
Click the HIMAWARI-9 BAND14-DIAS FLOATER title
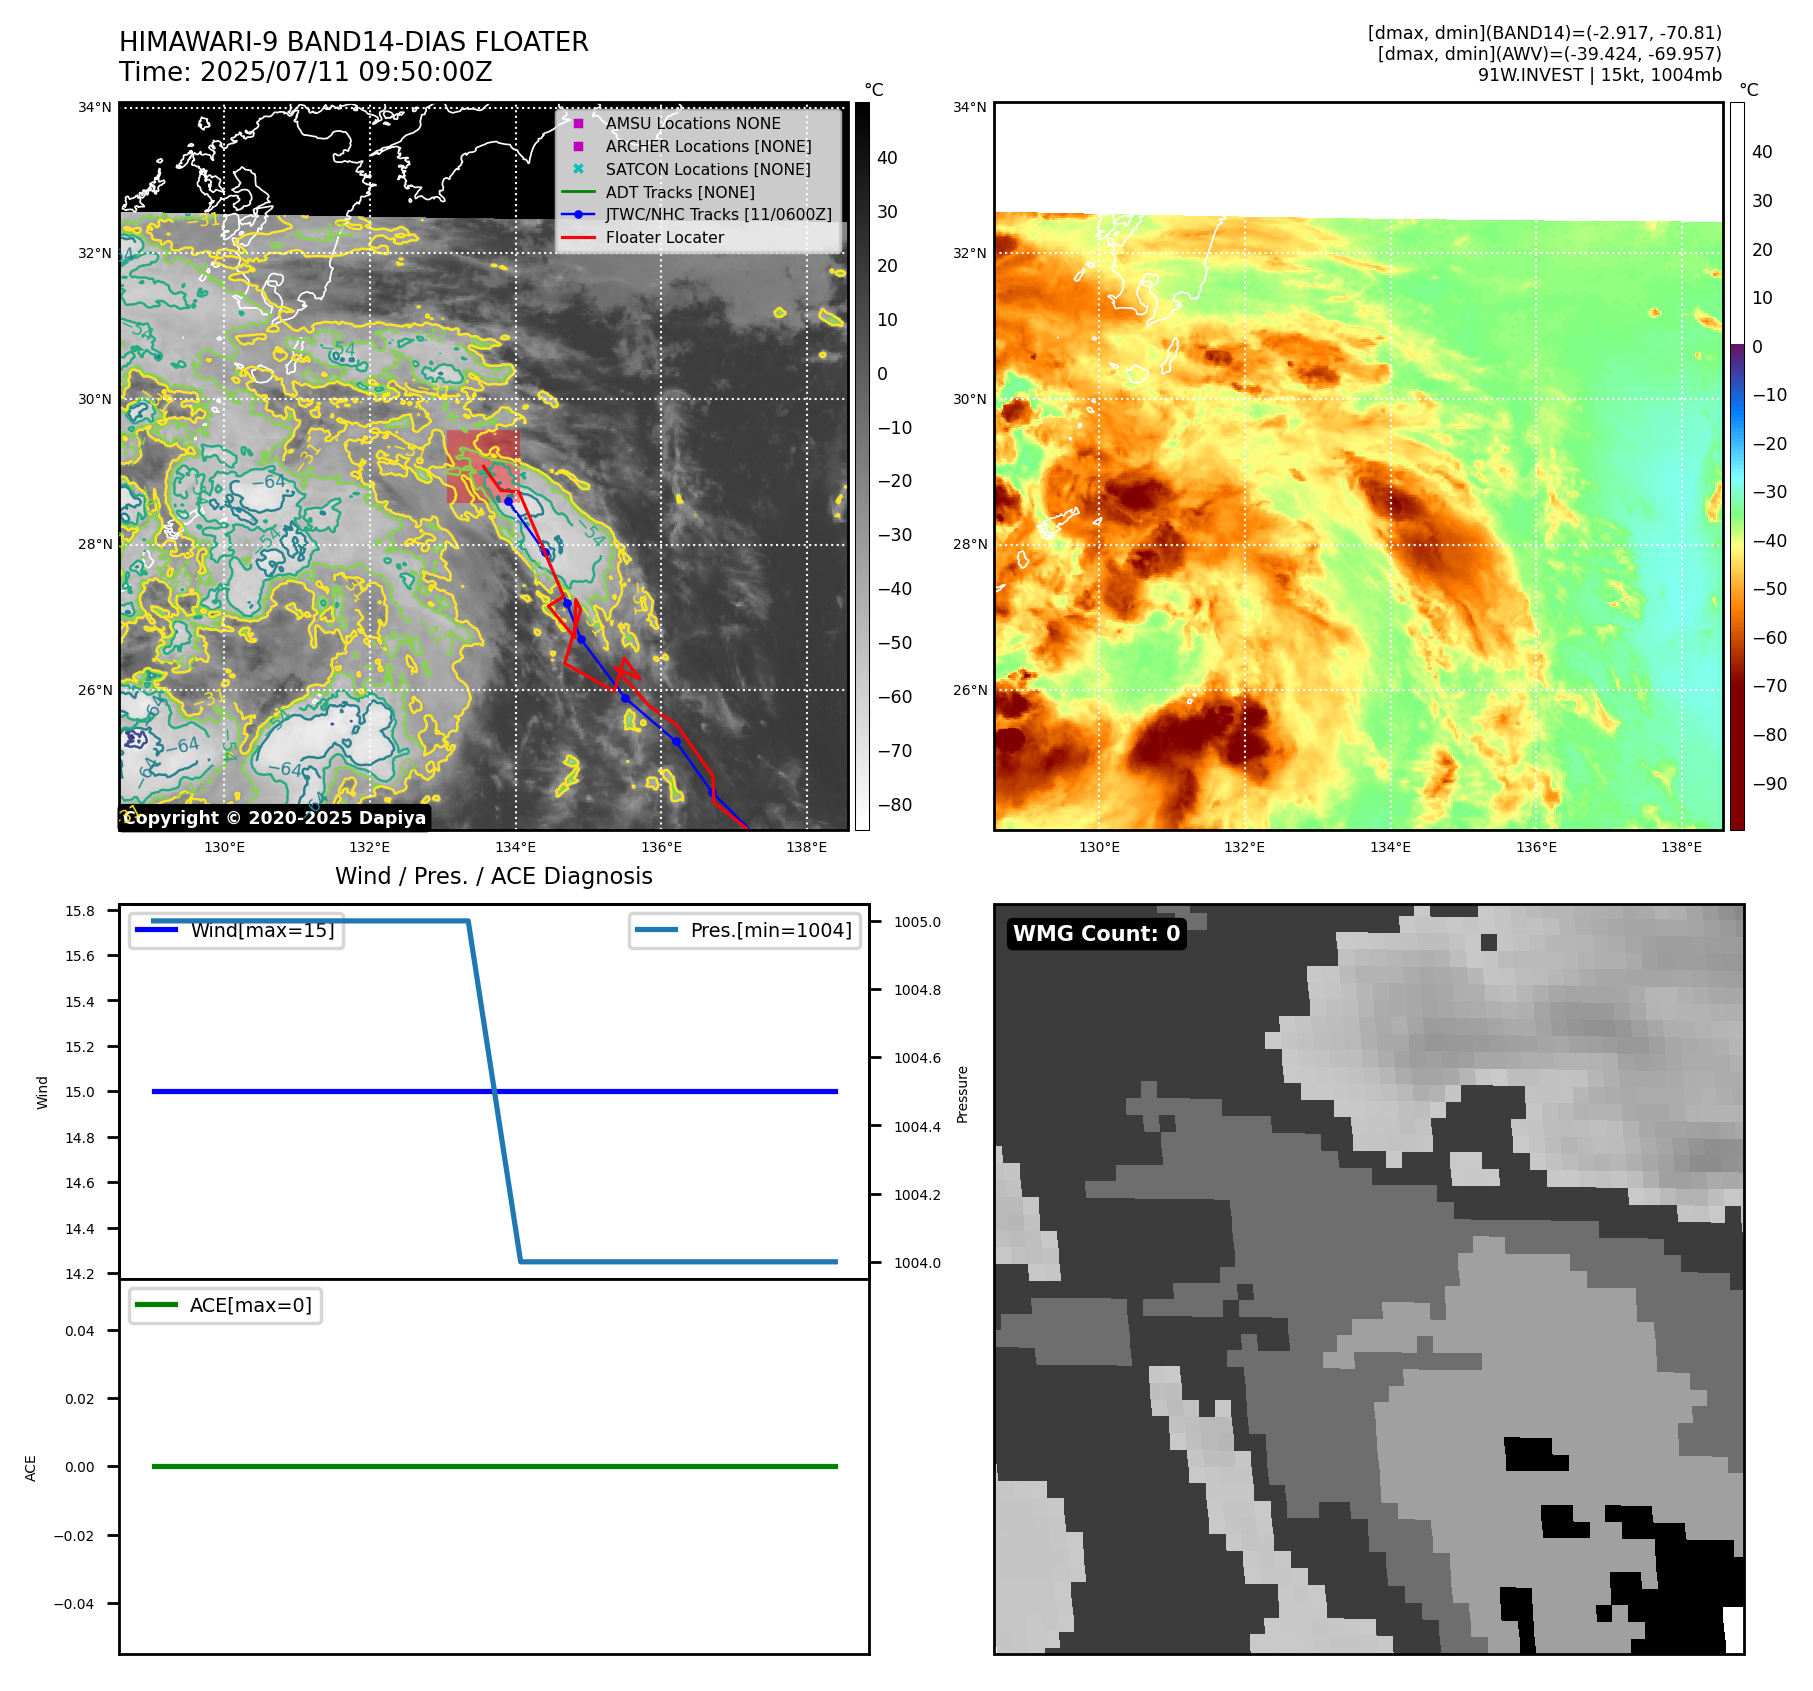tap(354, 42)
